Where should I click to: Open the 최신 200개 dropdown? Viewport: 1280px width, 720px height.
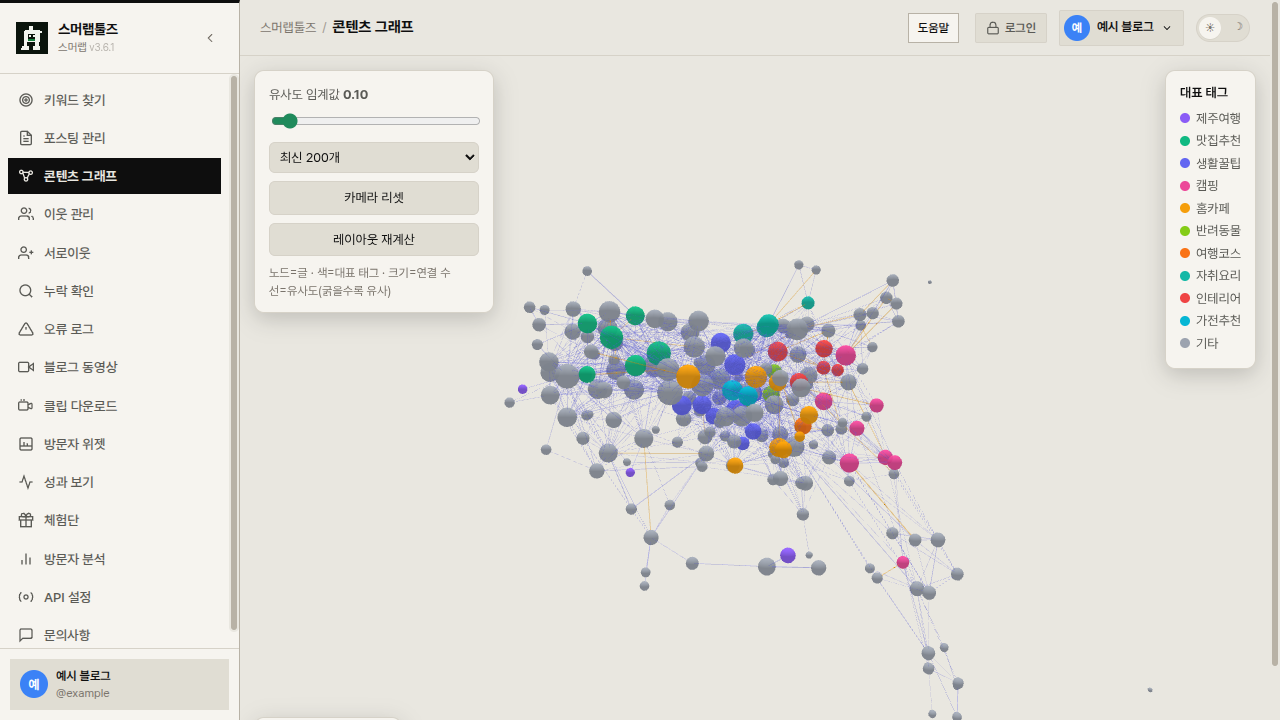[374, 157]
